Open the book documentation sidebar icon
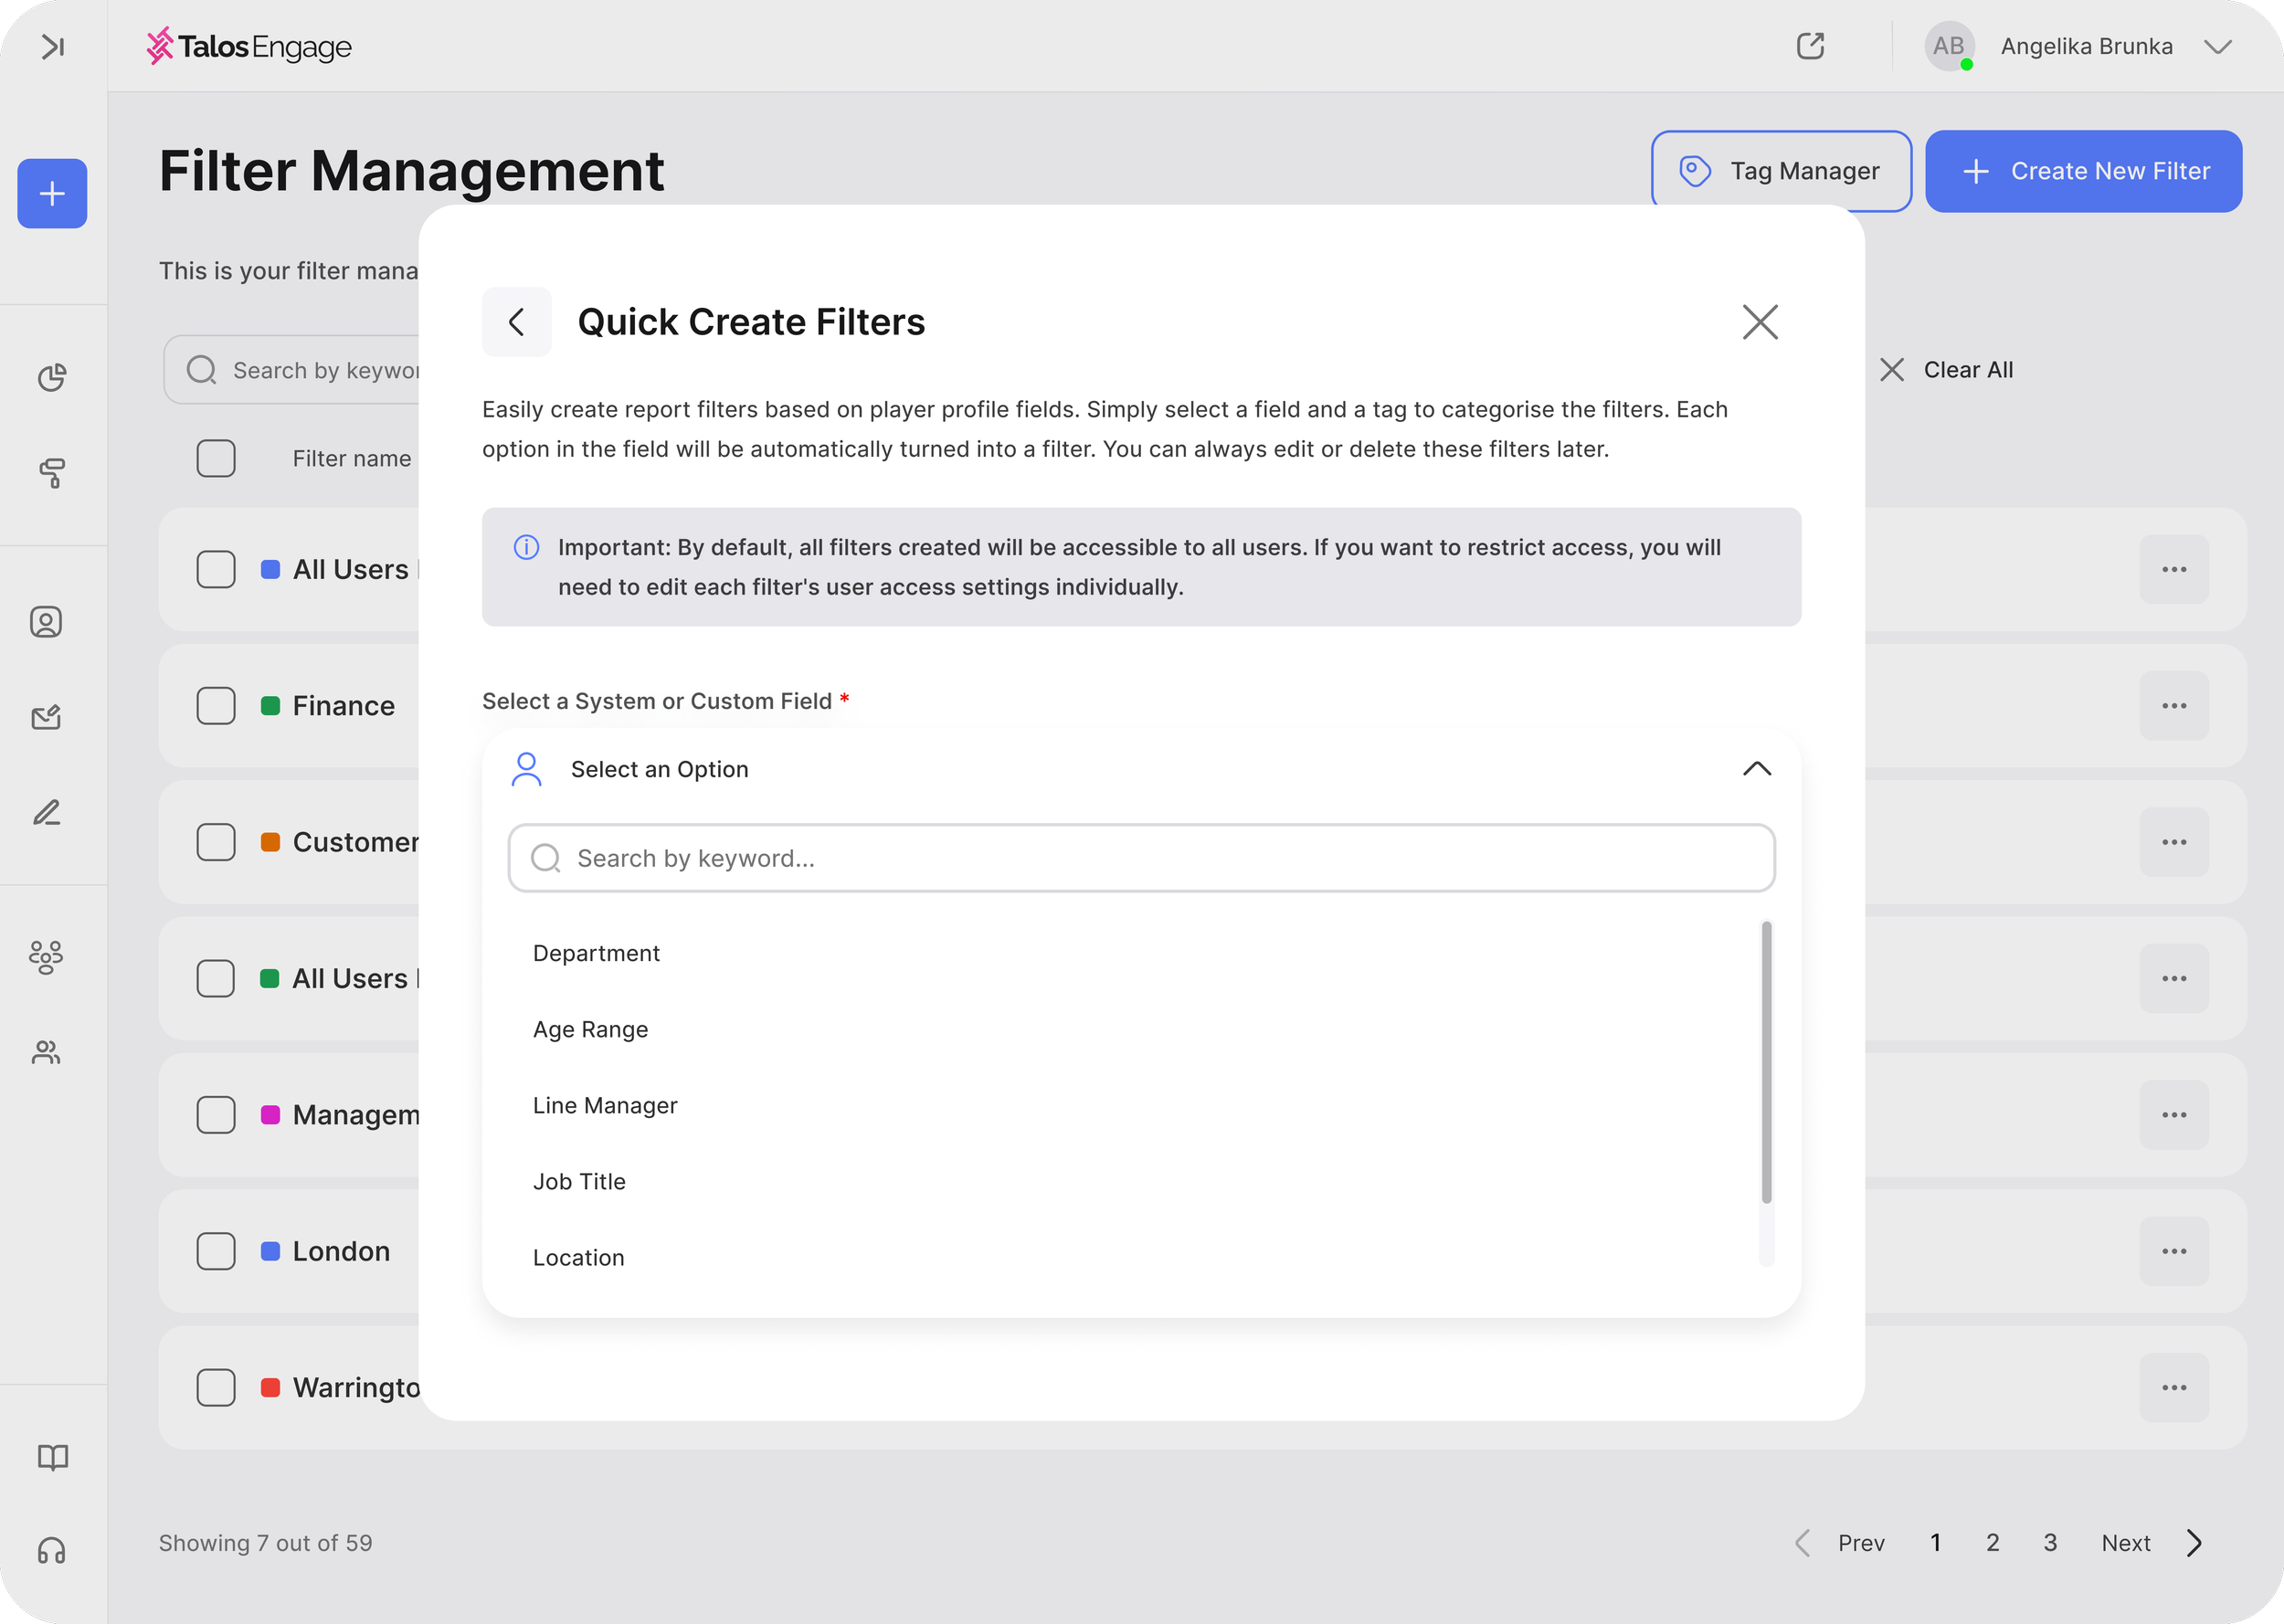This screenshot has width=2284, height=1624. tap(52, 1457)
